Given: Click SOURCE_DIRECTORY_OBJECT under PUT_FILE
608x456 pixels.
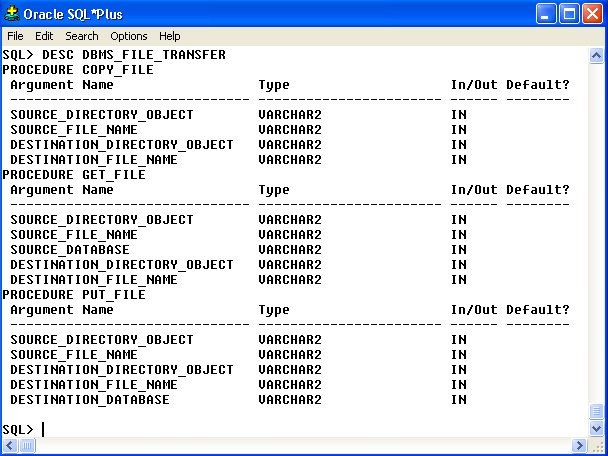Looking at the screenshot, I should tap(102, 340).
